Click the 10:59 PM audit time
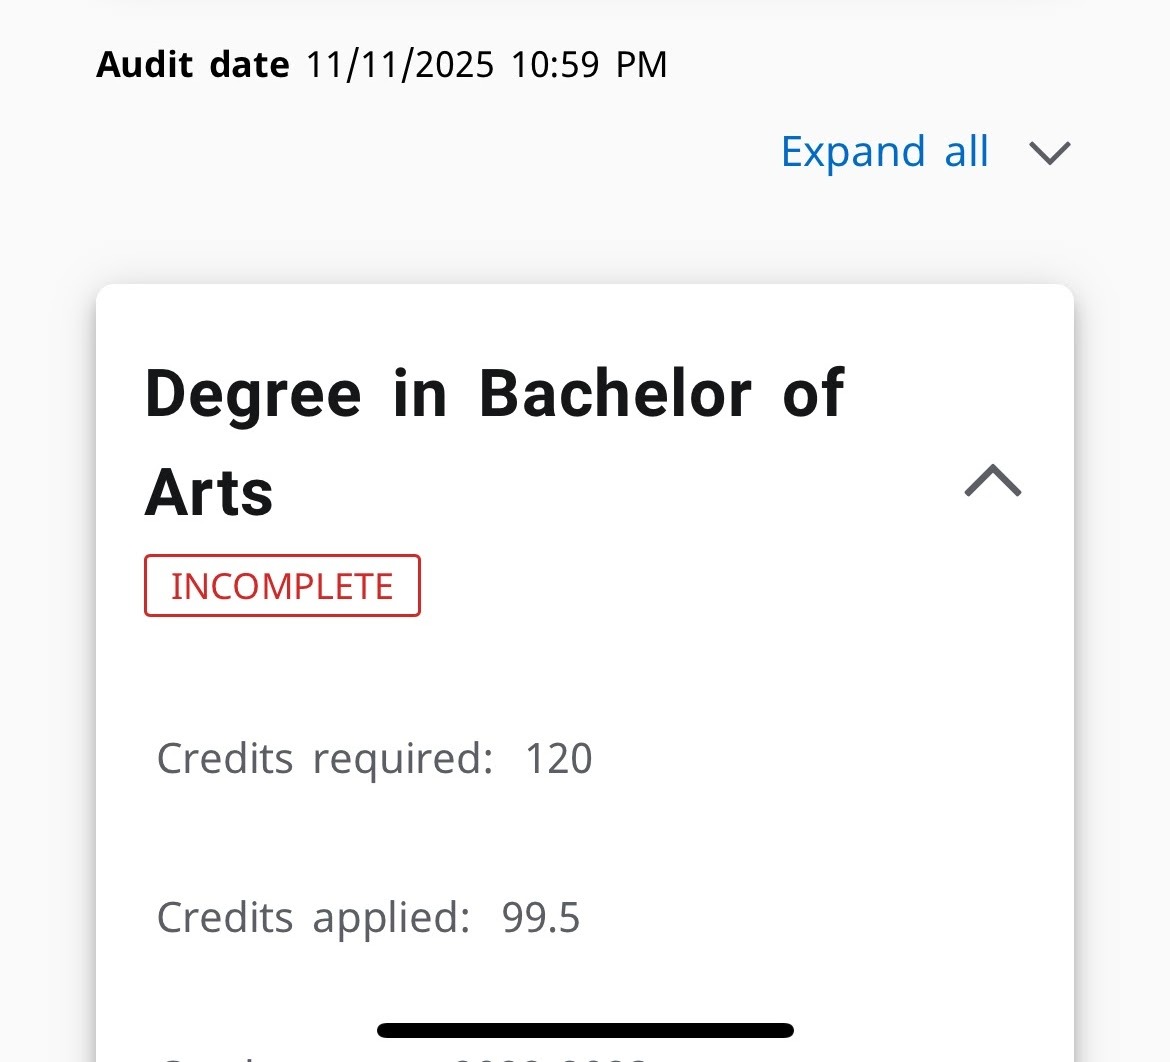1170x1062 pixels. coord(589,66)
